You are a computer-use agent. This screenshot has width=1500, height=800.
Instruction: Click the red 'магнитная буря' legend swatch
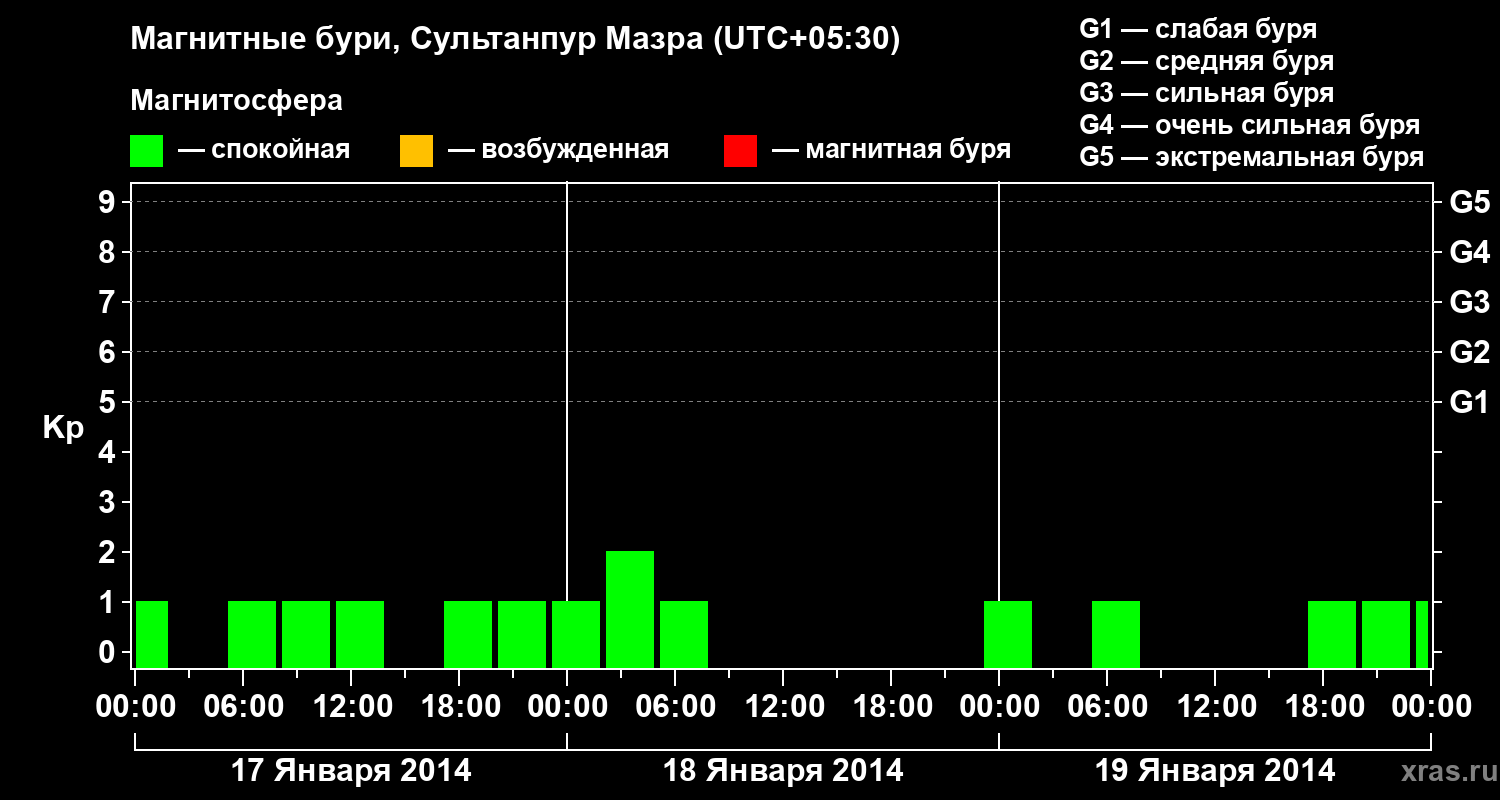click(740, 151)
